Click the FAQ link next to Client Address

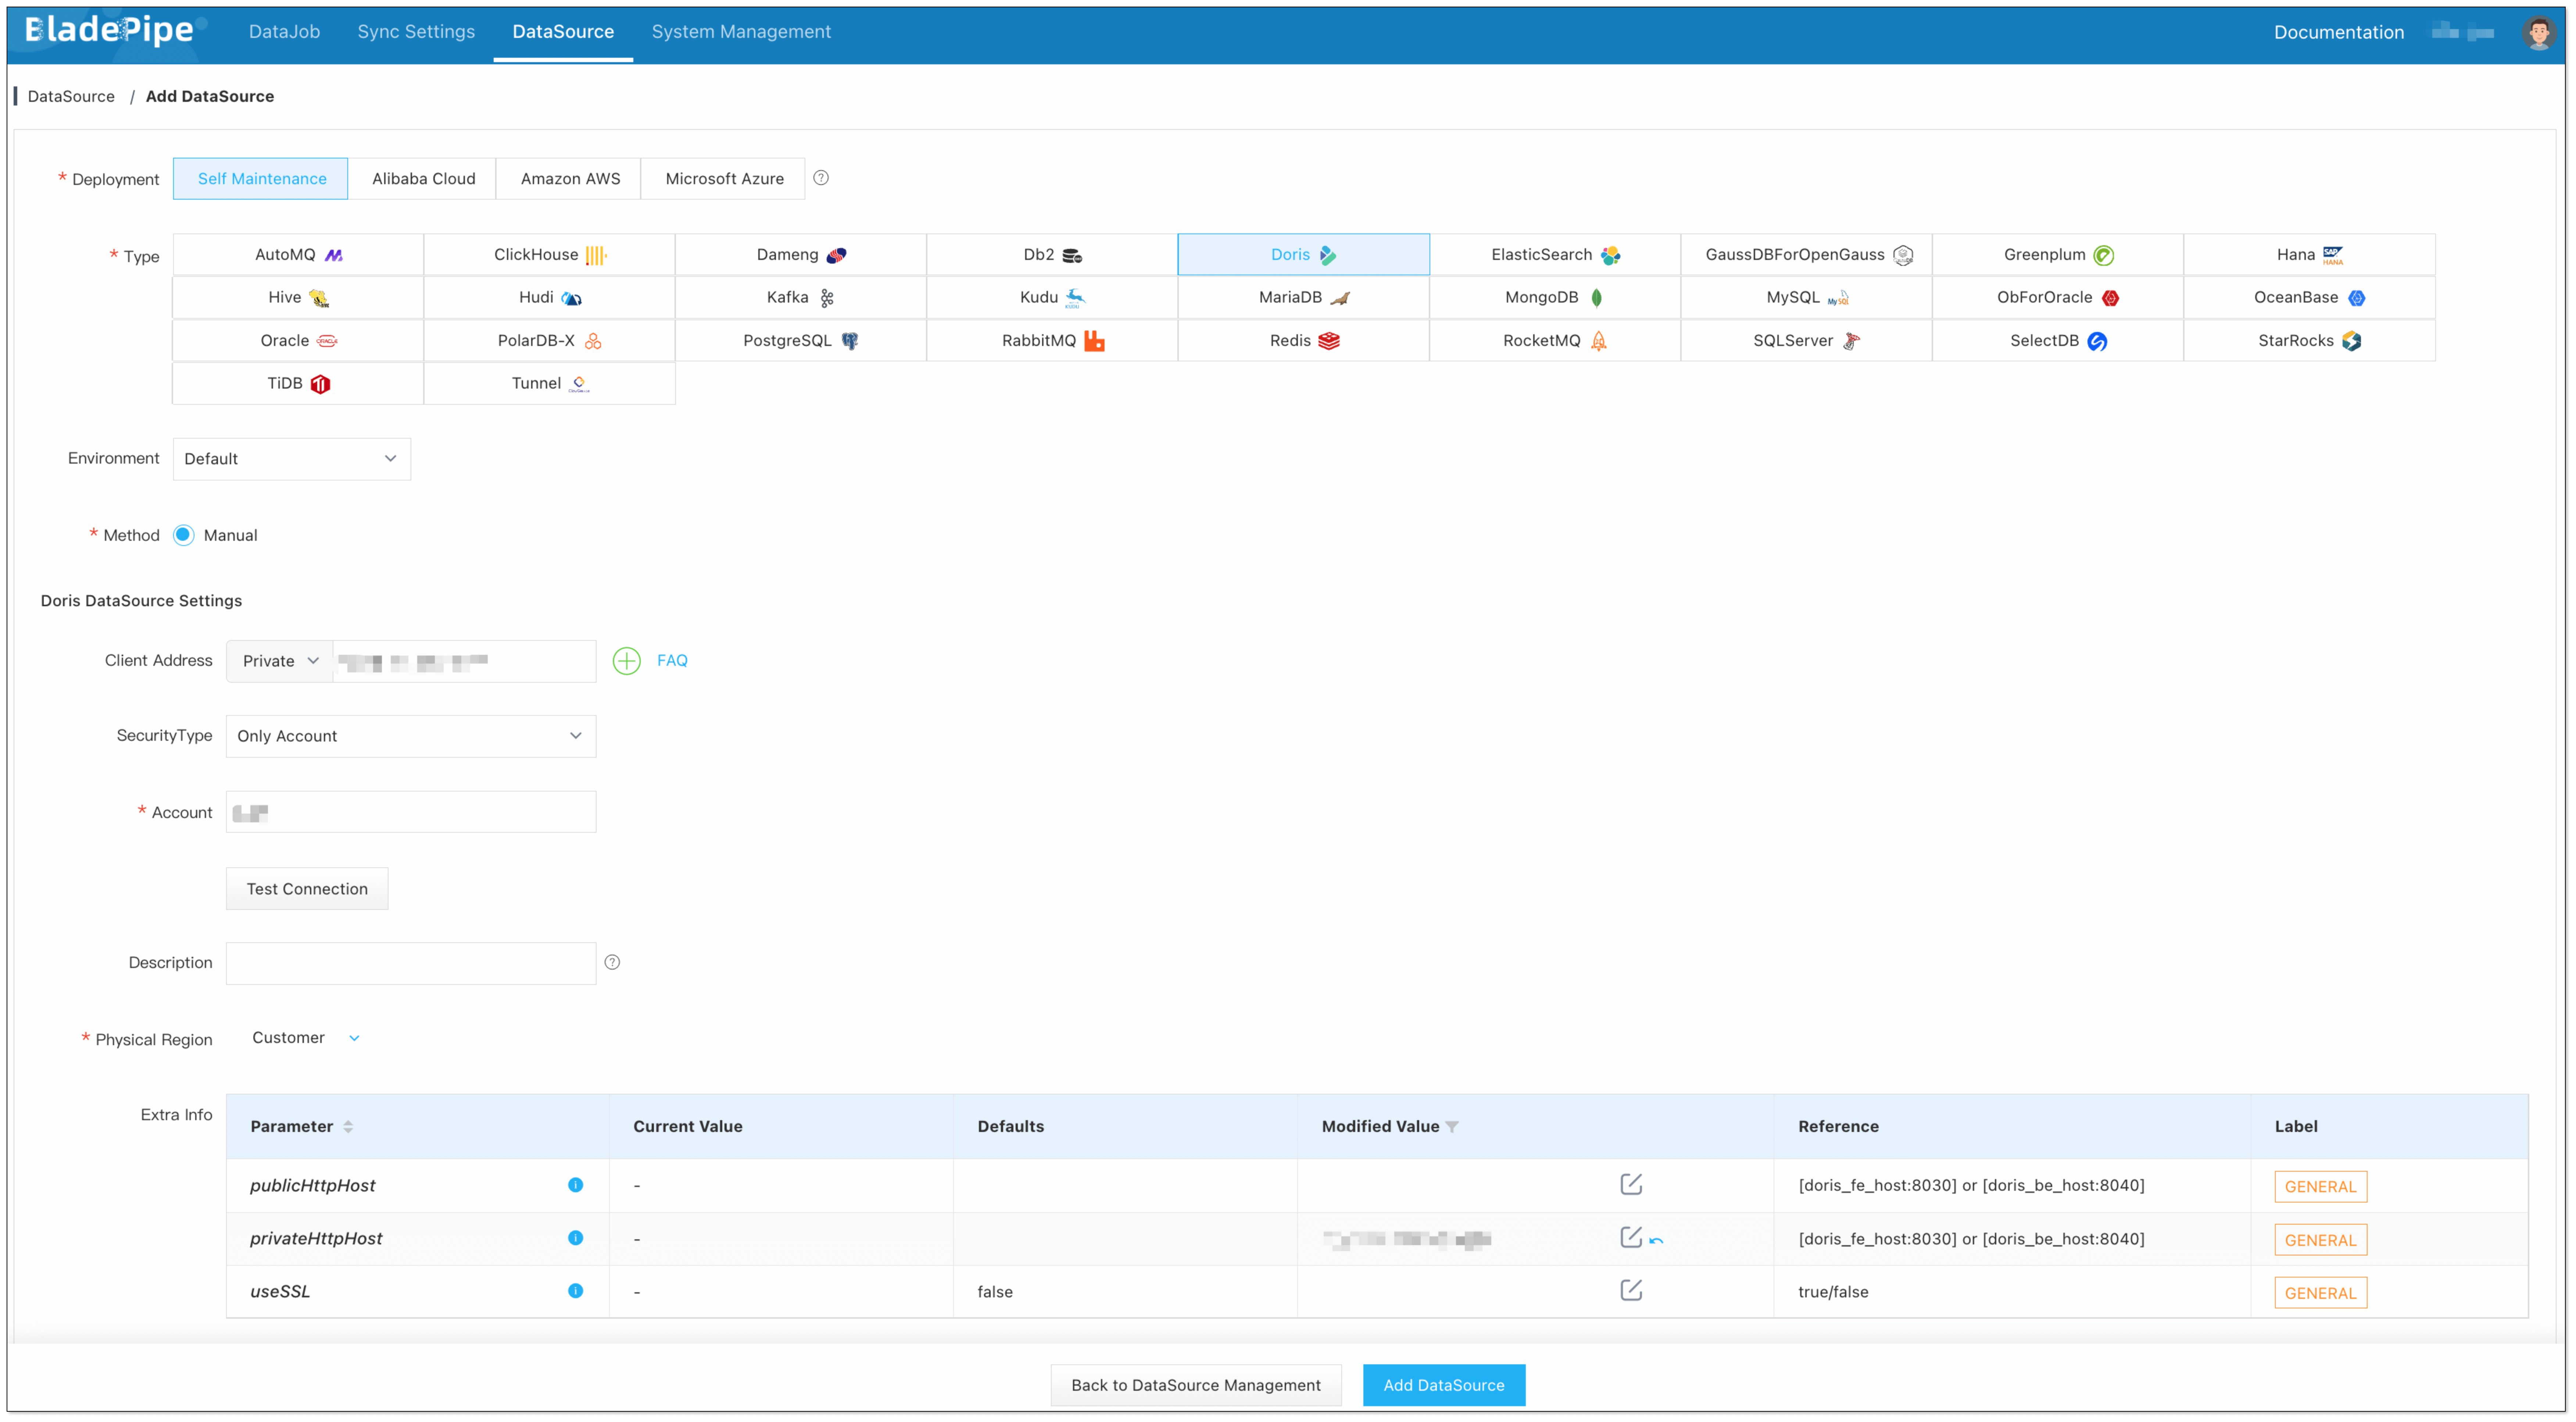click(x=672, y=660)
